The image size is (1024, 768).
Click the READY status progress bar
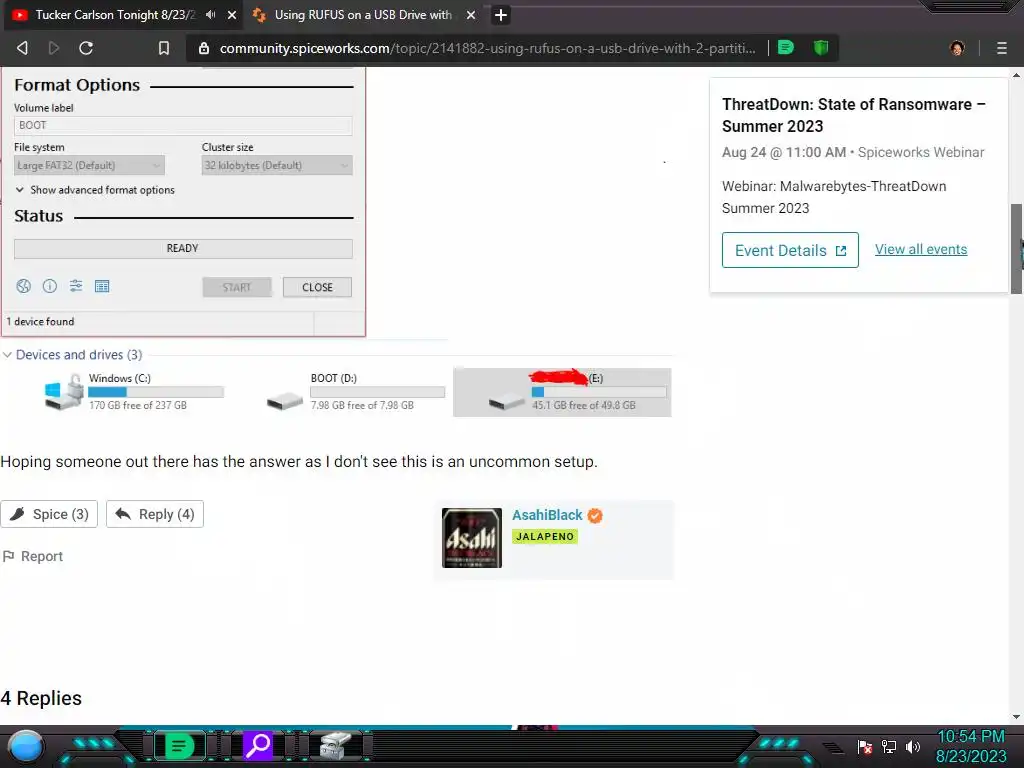pyautogui.click(x=183, y=248)
